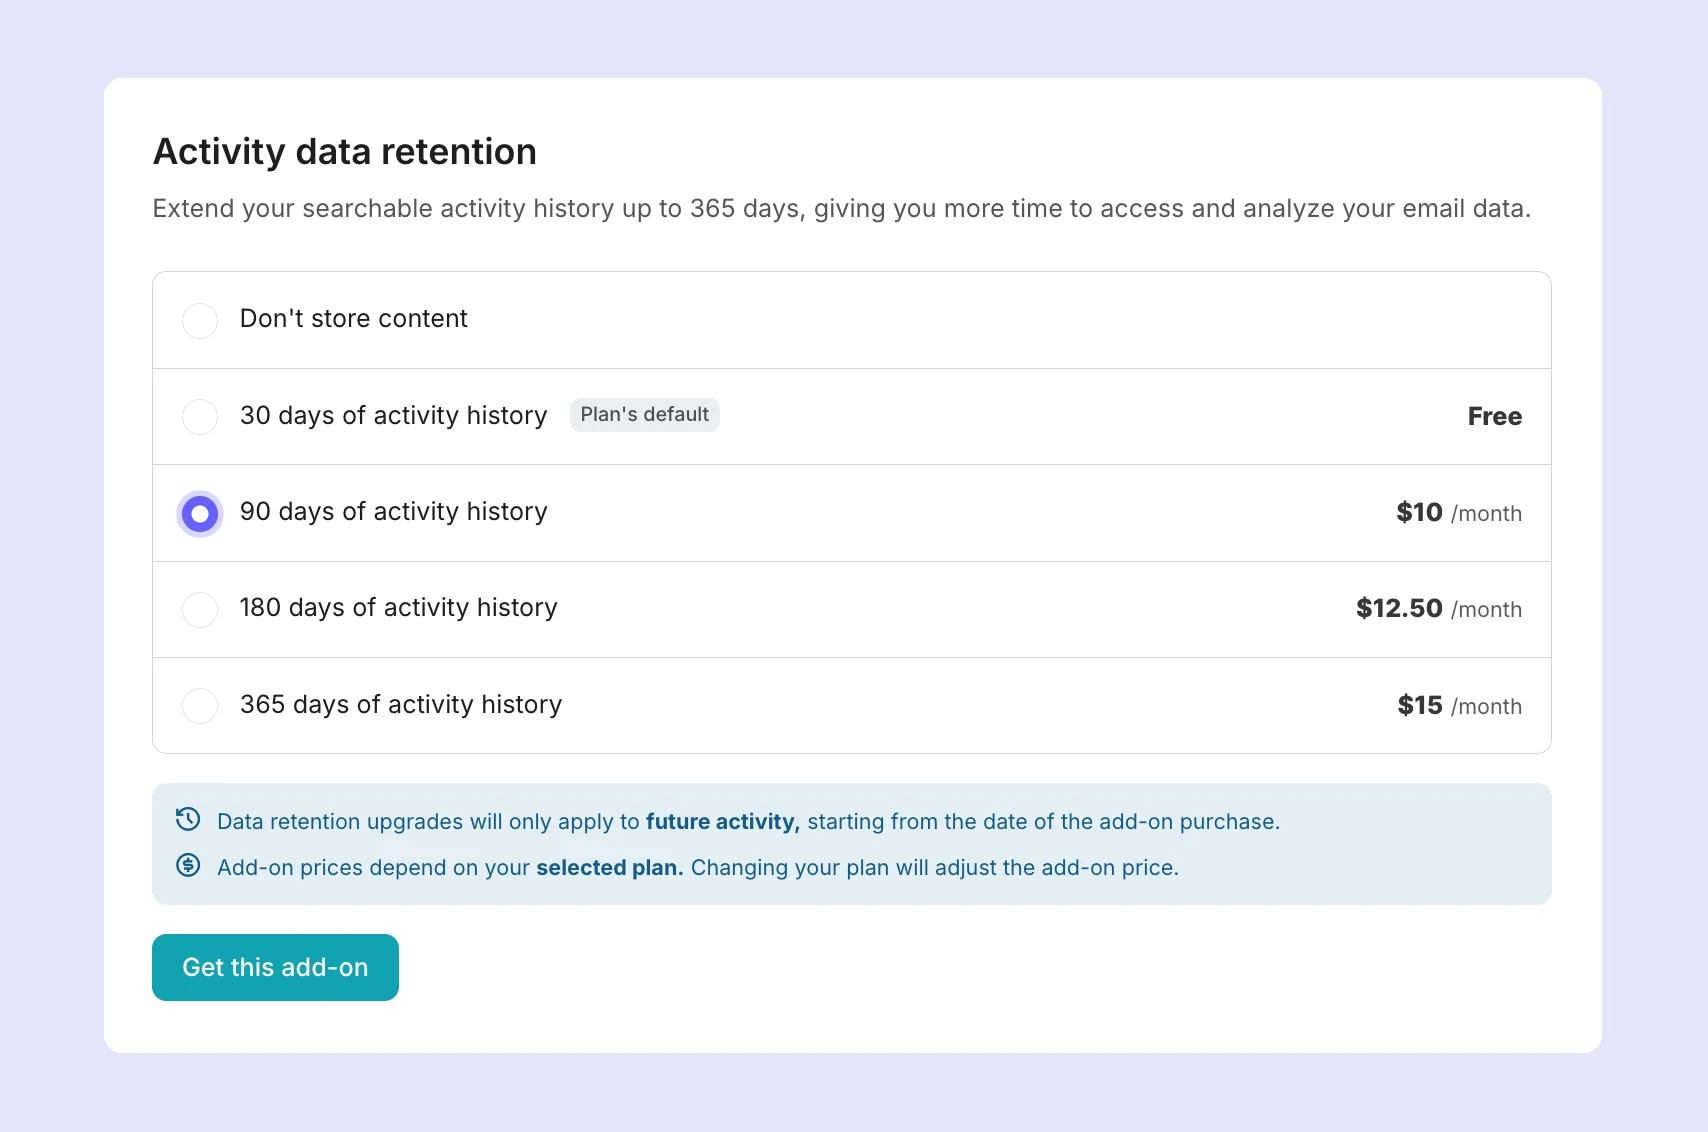
Task: Select the "Don't store content" option
Action: coord(200,320)
